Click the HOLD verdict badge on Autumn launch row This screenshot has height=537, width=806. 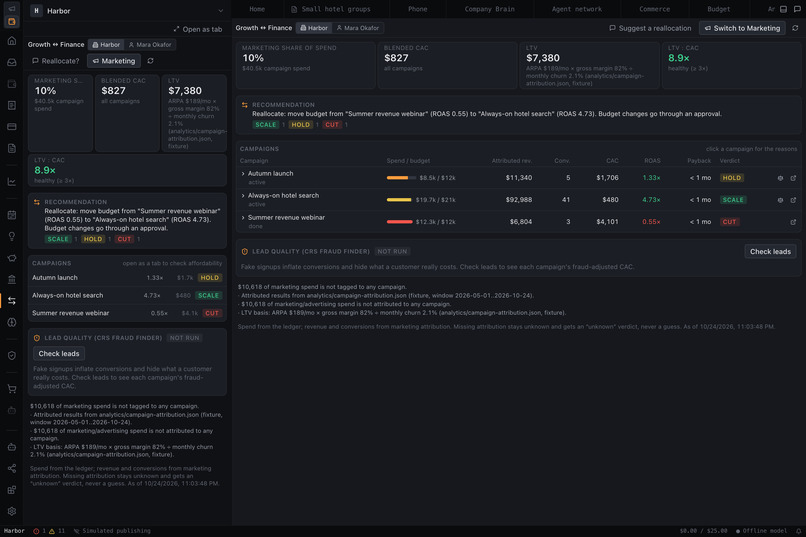(x=731, y=178)
